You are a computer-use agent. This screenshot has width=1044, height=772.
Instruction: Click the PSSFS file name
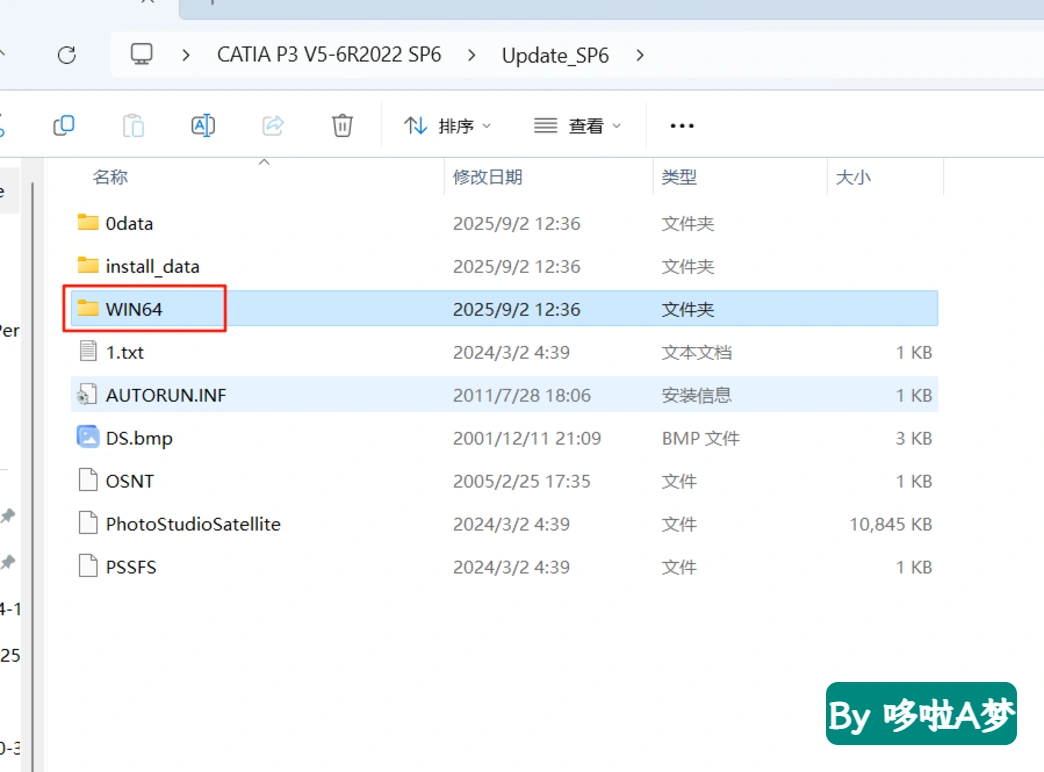coord(131,567)
